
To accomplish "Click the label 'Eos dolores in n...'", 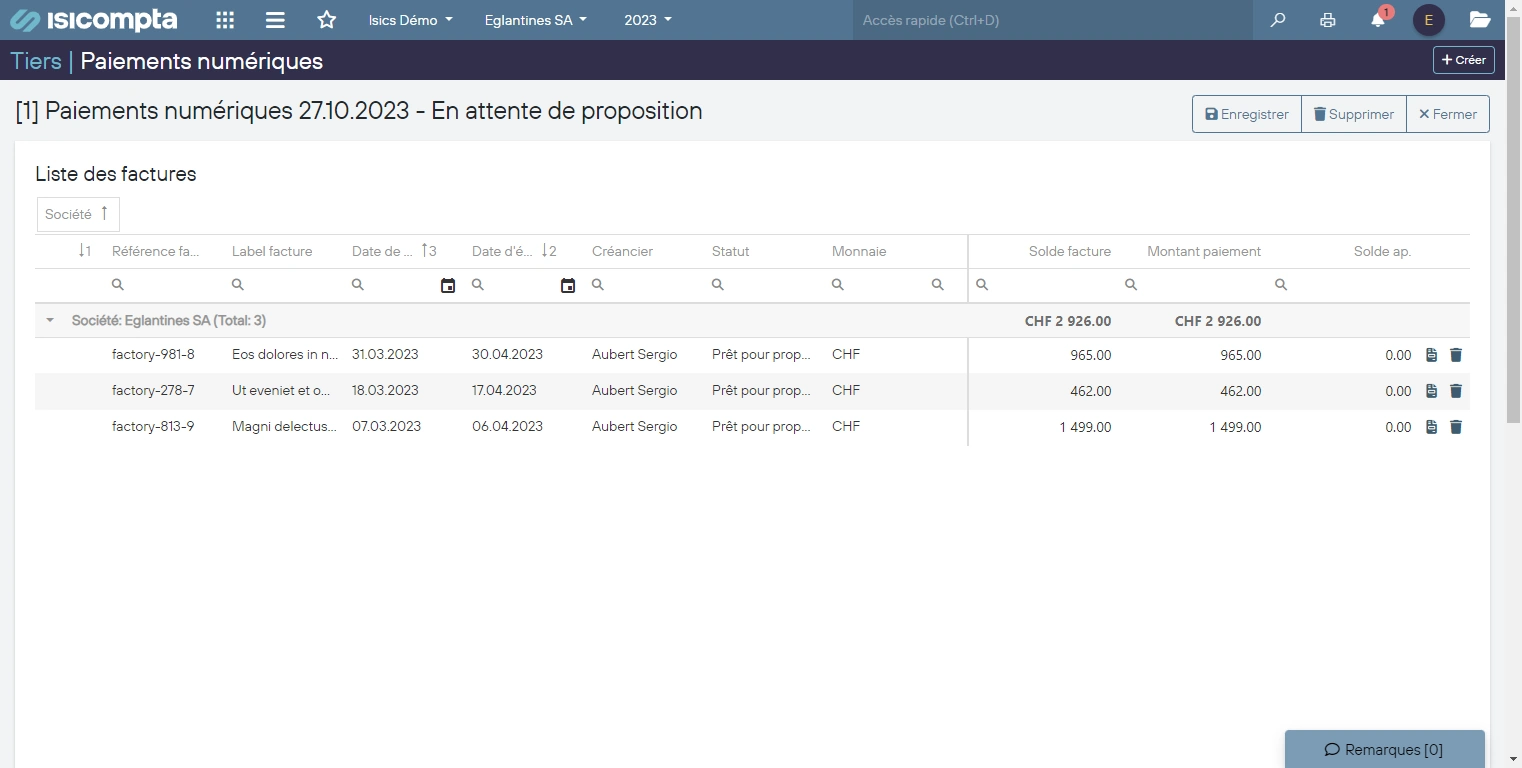I will click(x=285, y=355).
